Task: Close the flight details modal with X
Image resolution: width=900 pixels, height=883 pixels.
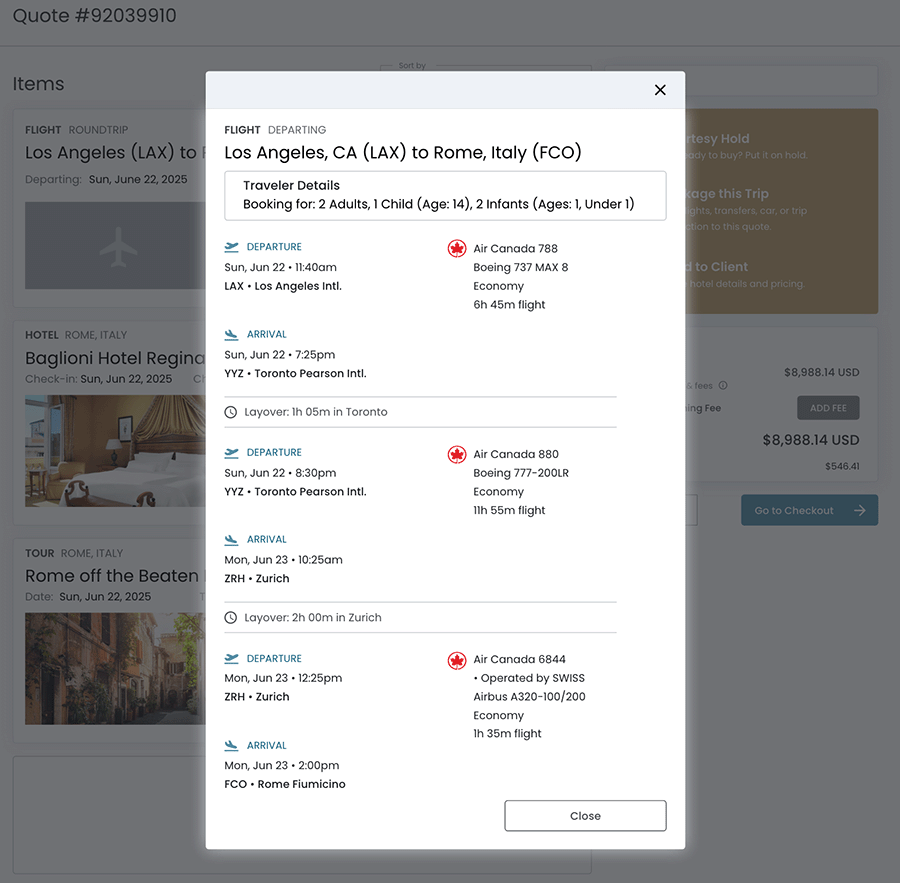Action: click(660, 90)
